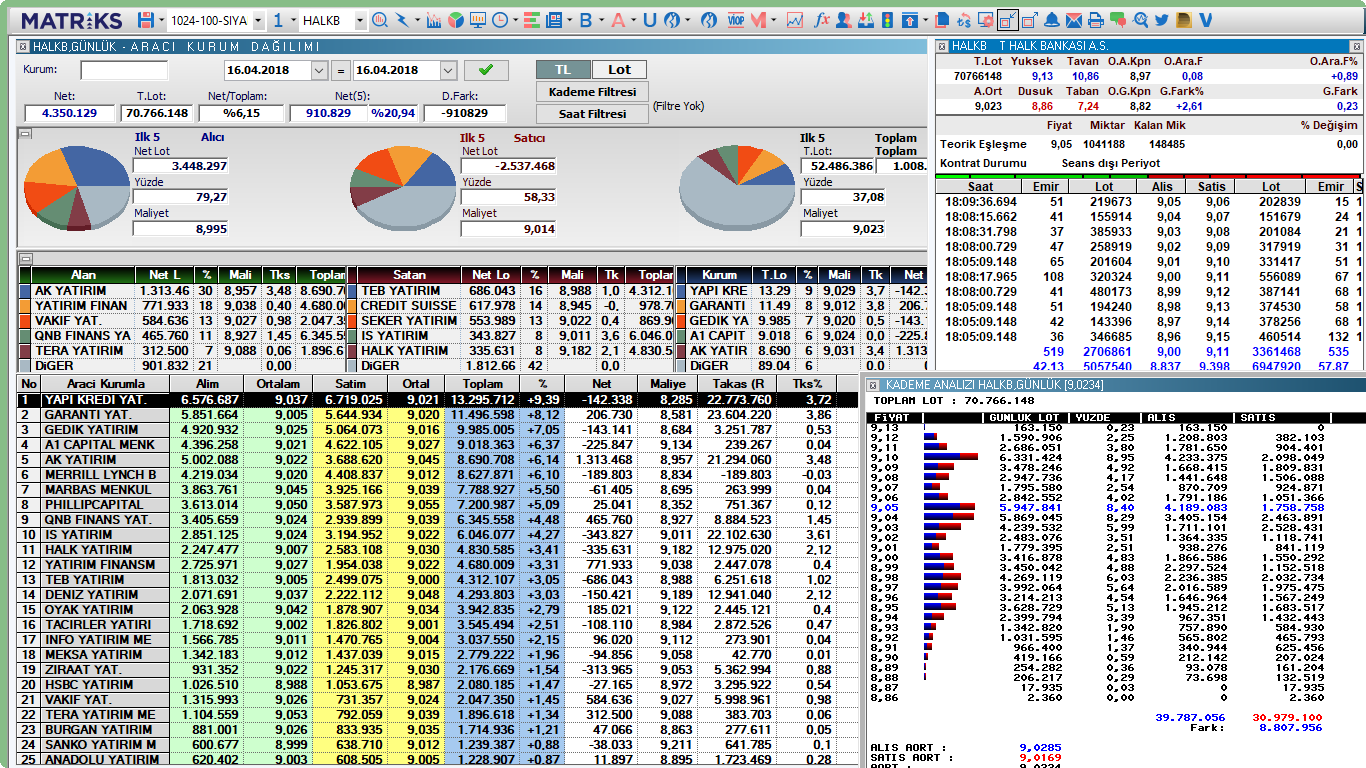
Task: Open the HALKB symbol dropdown
Action: click(x=361, y=20)
